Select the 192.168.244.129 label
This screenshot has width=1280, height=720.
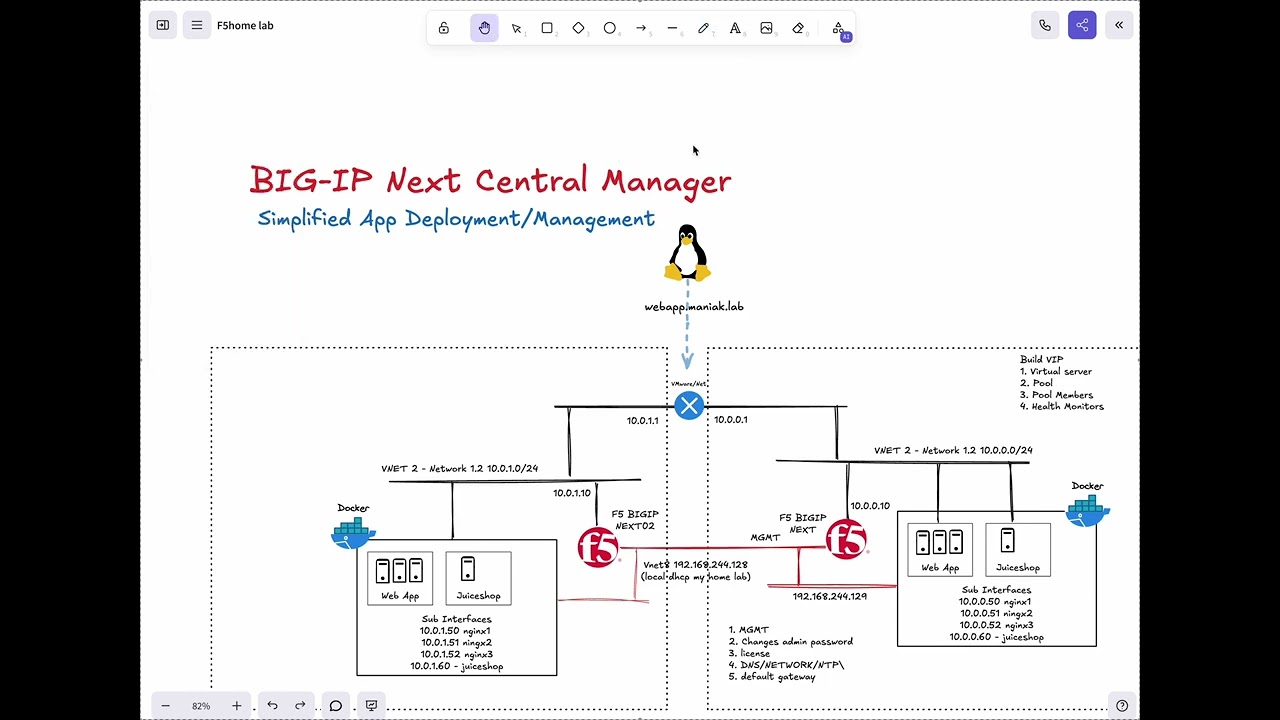coord(830,597)
